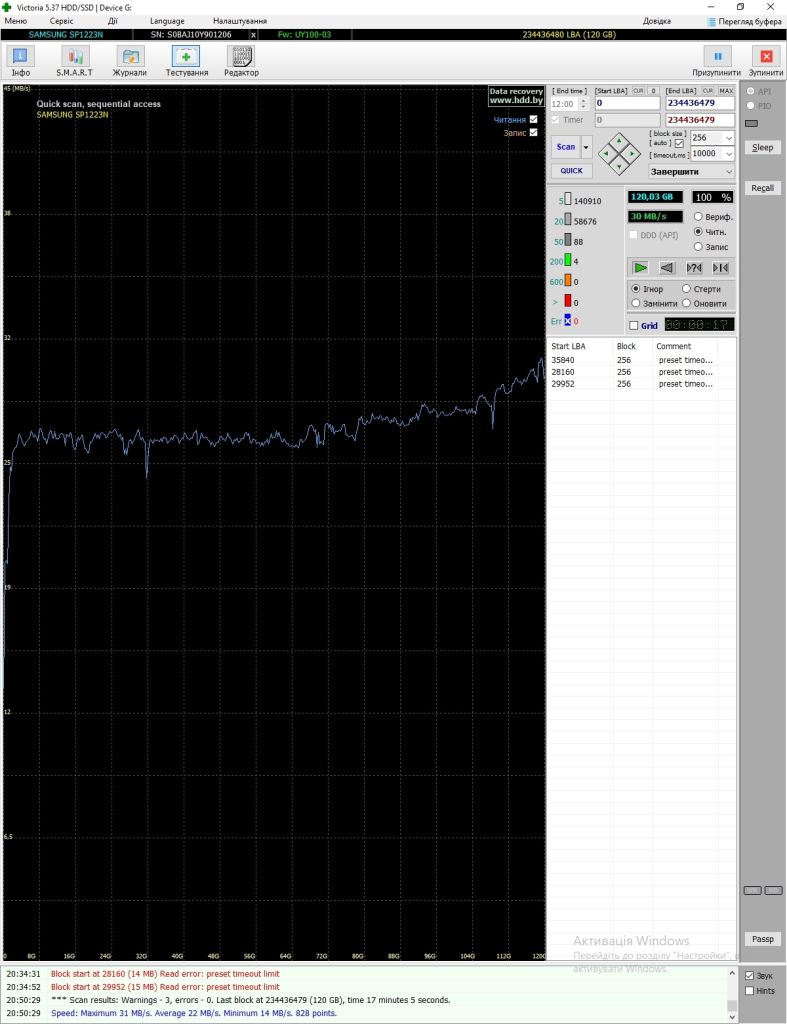Select the Ігнор radio option

coord(635,289)
